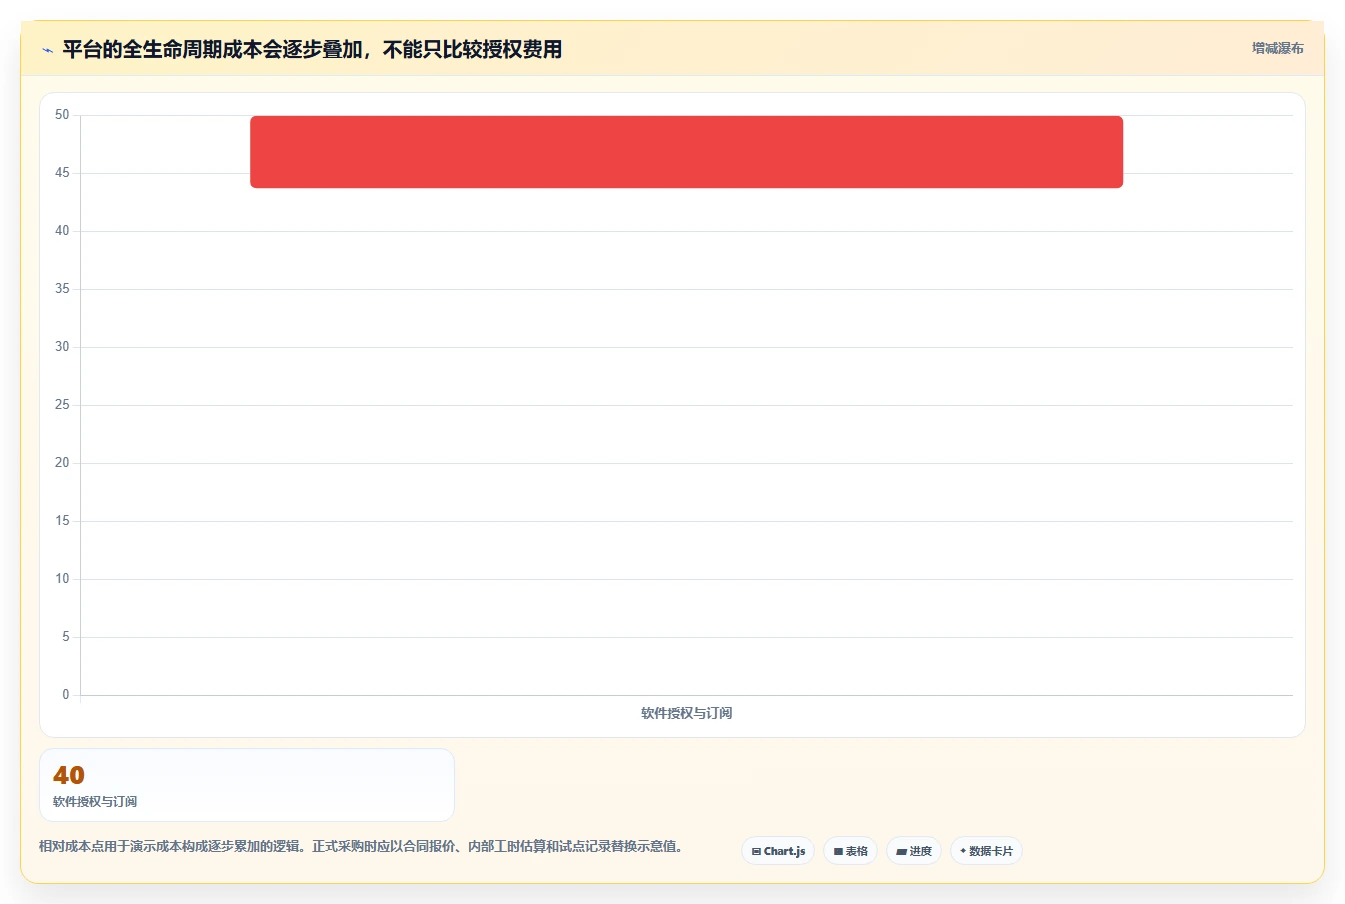Click the data card showing 40
This screenshot has width=1345, height=904.
click(x=247, y=785)
